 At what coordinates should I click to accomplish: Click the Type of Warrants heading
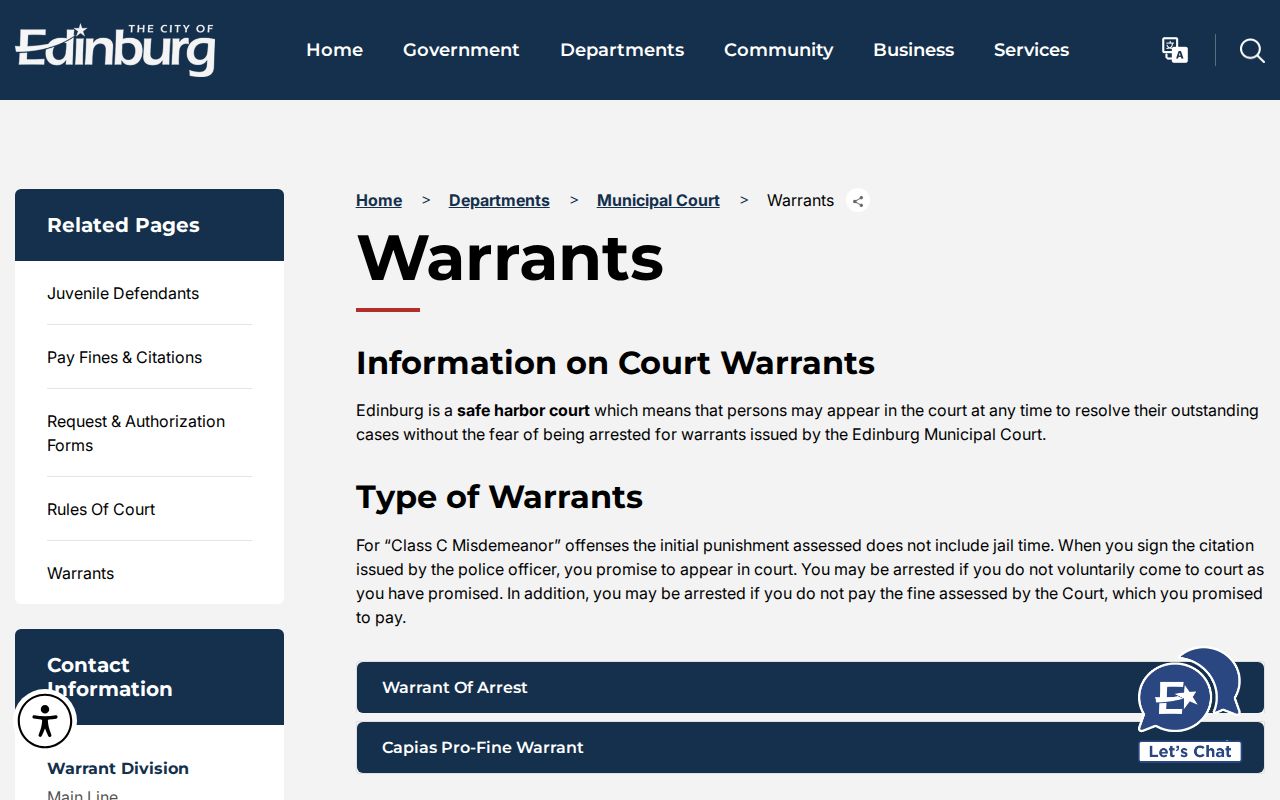(499, 497)
